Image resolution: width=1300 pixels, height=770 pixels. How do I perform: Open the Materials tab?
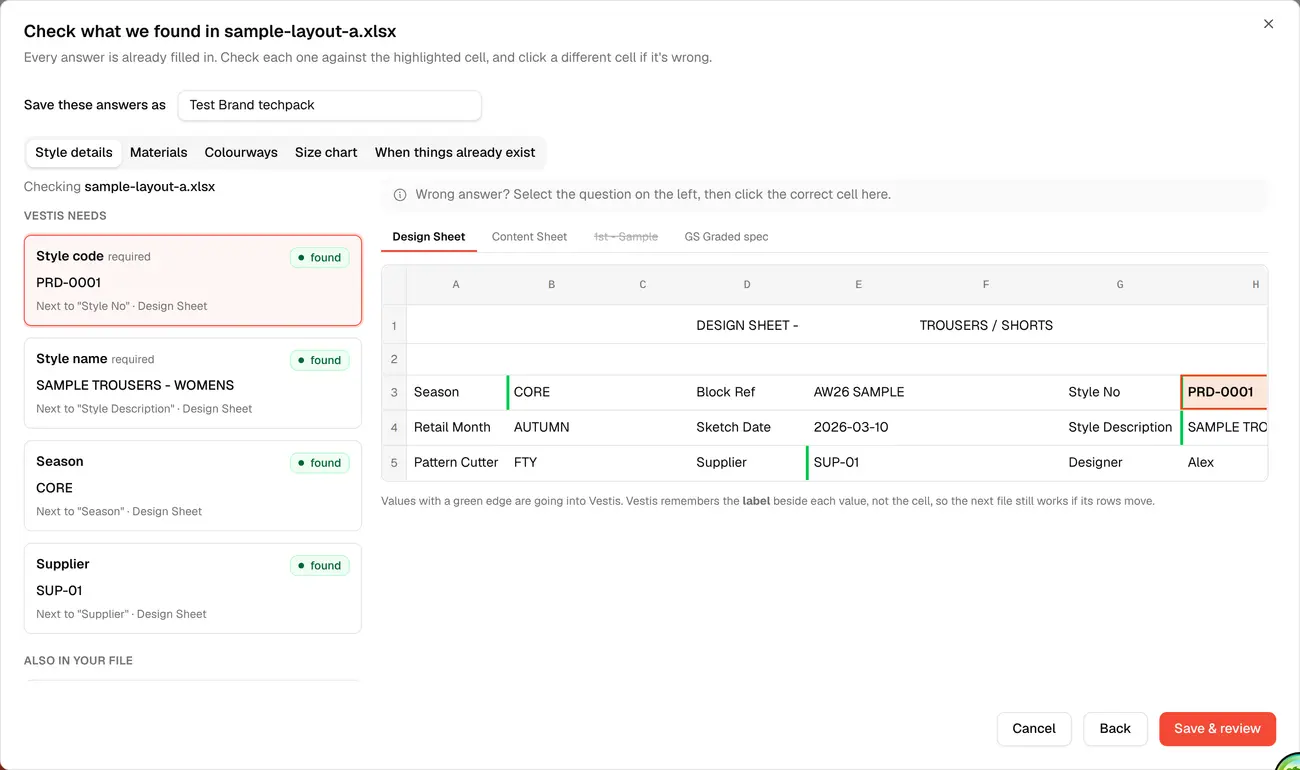click(x=159, y=153)
